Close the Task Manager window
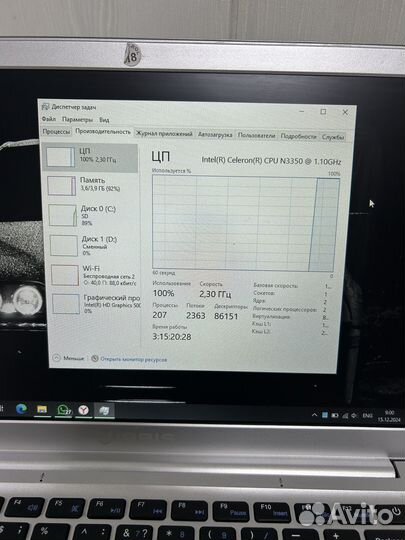Image resolution: width=405 pixels, height=540 pixels. click(x=345, y=112)
